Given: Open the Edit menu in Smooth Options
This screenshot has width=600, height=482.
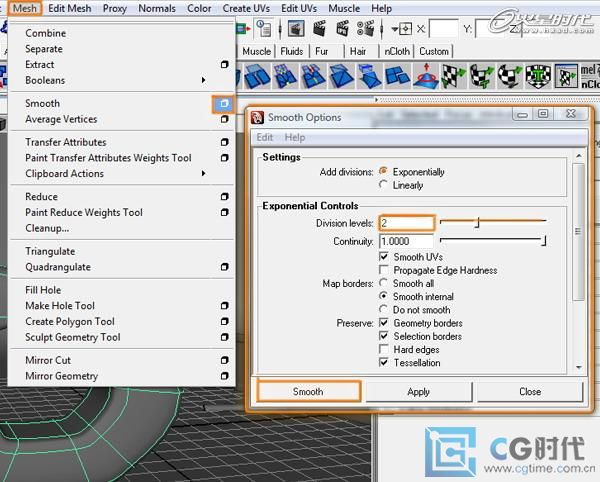Looking at the screenshot, I should [265, 137].
